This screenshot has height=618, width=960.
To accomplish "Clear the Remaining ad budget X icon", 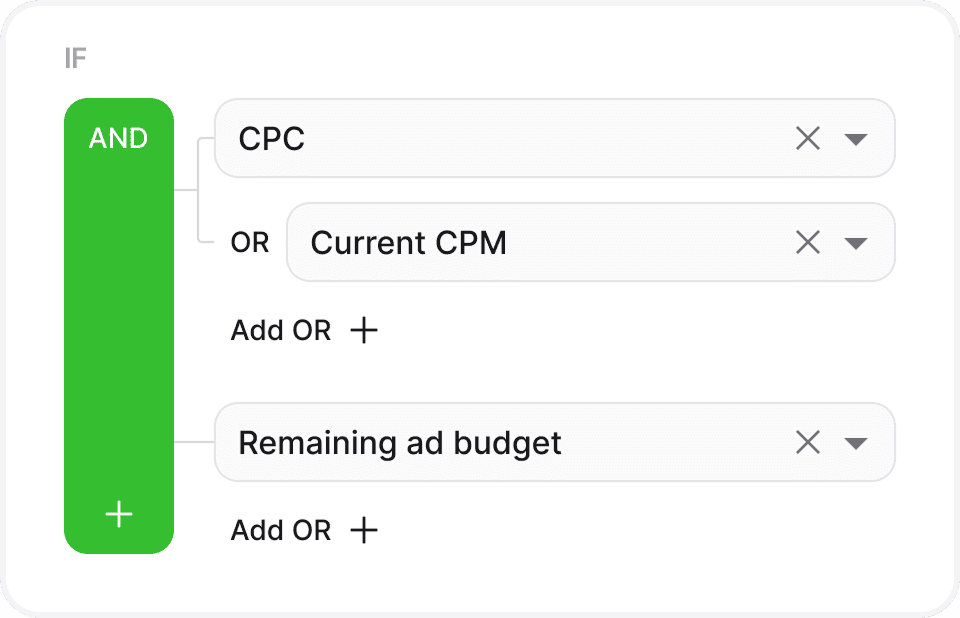I will [808, 442].
